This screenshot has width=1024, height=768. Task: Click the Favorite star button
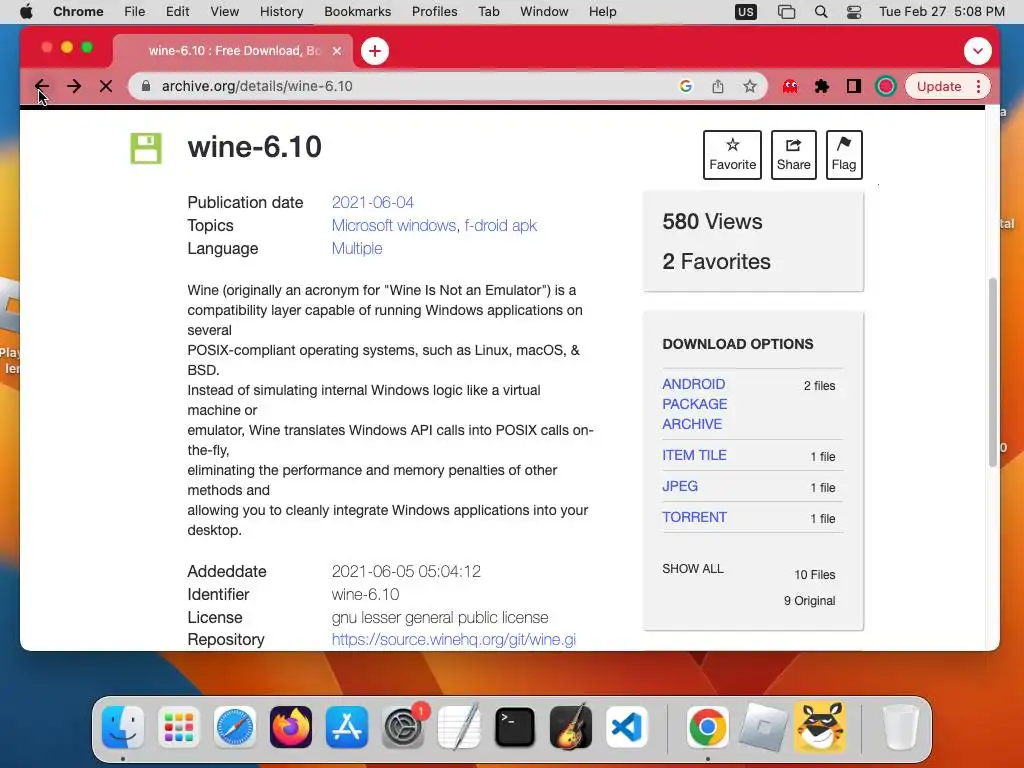coord(732,155)
